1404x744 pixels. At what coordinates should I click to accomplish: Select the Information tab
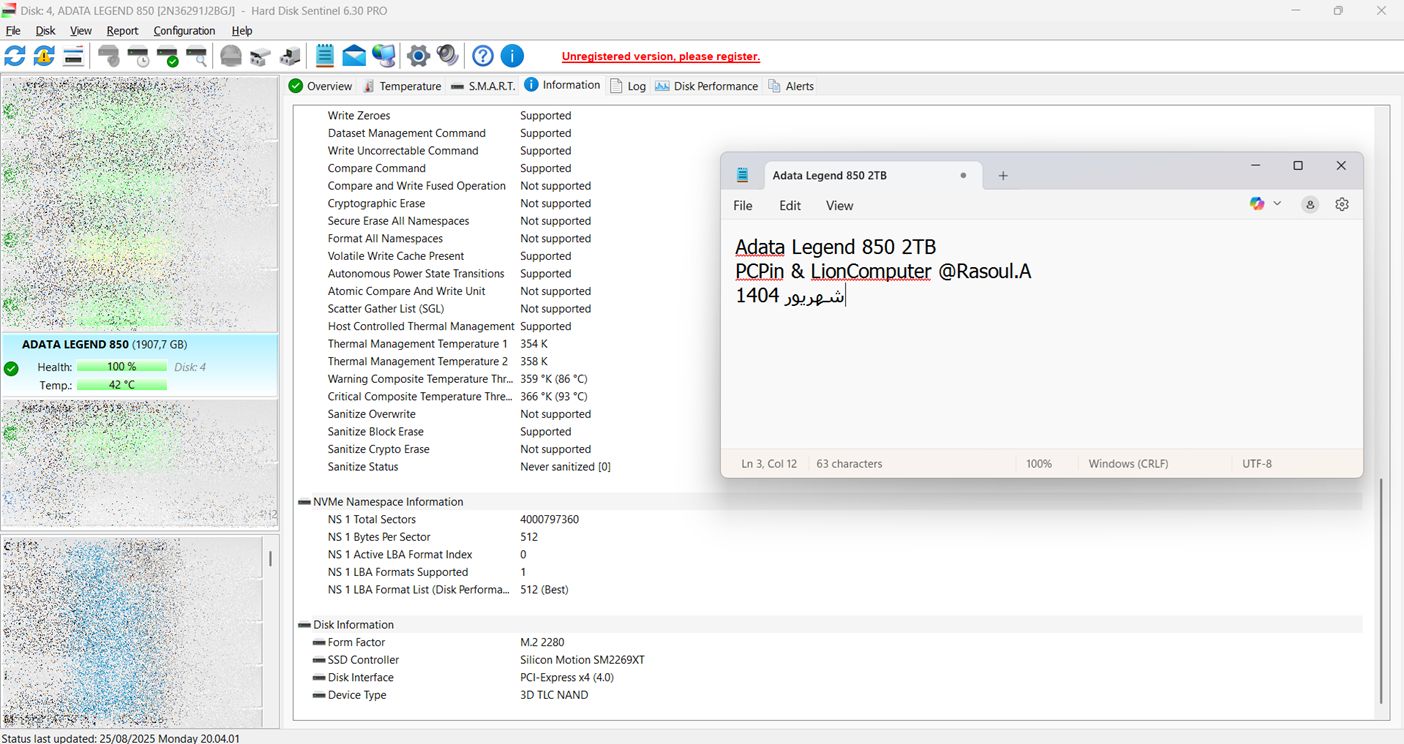(x=562, y=85)
